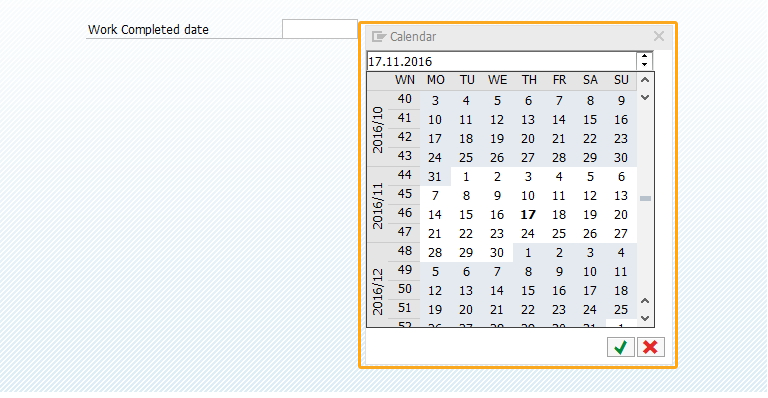Select November 1 in week 44
The height and width of the screenshot is (398, 768).
466,177
